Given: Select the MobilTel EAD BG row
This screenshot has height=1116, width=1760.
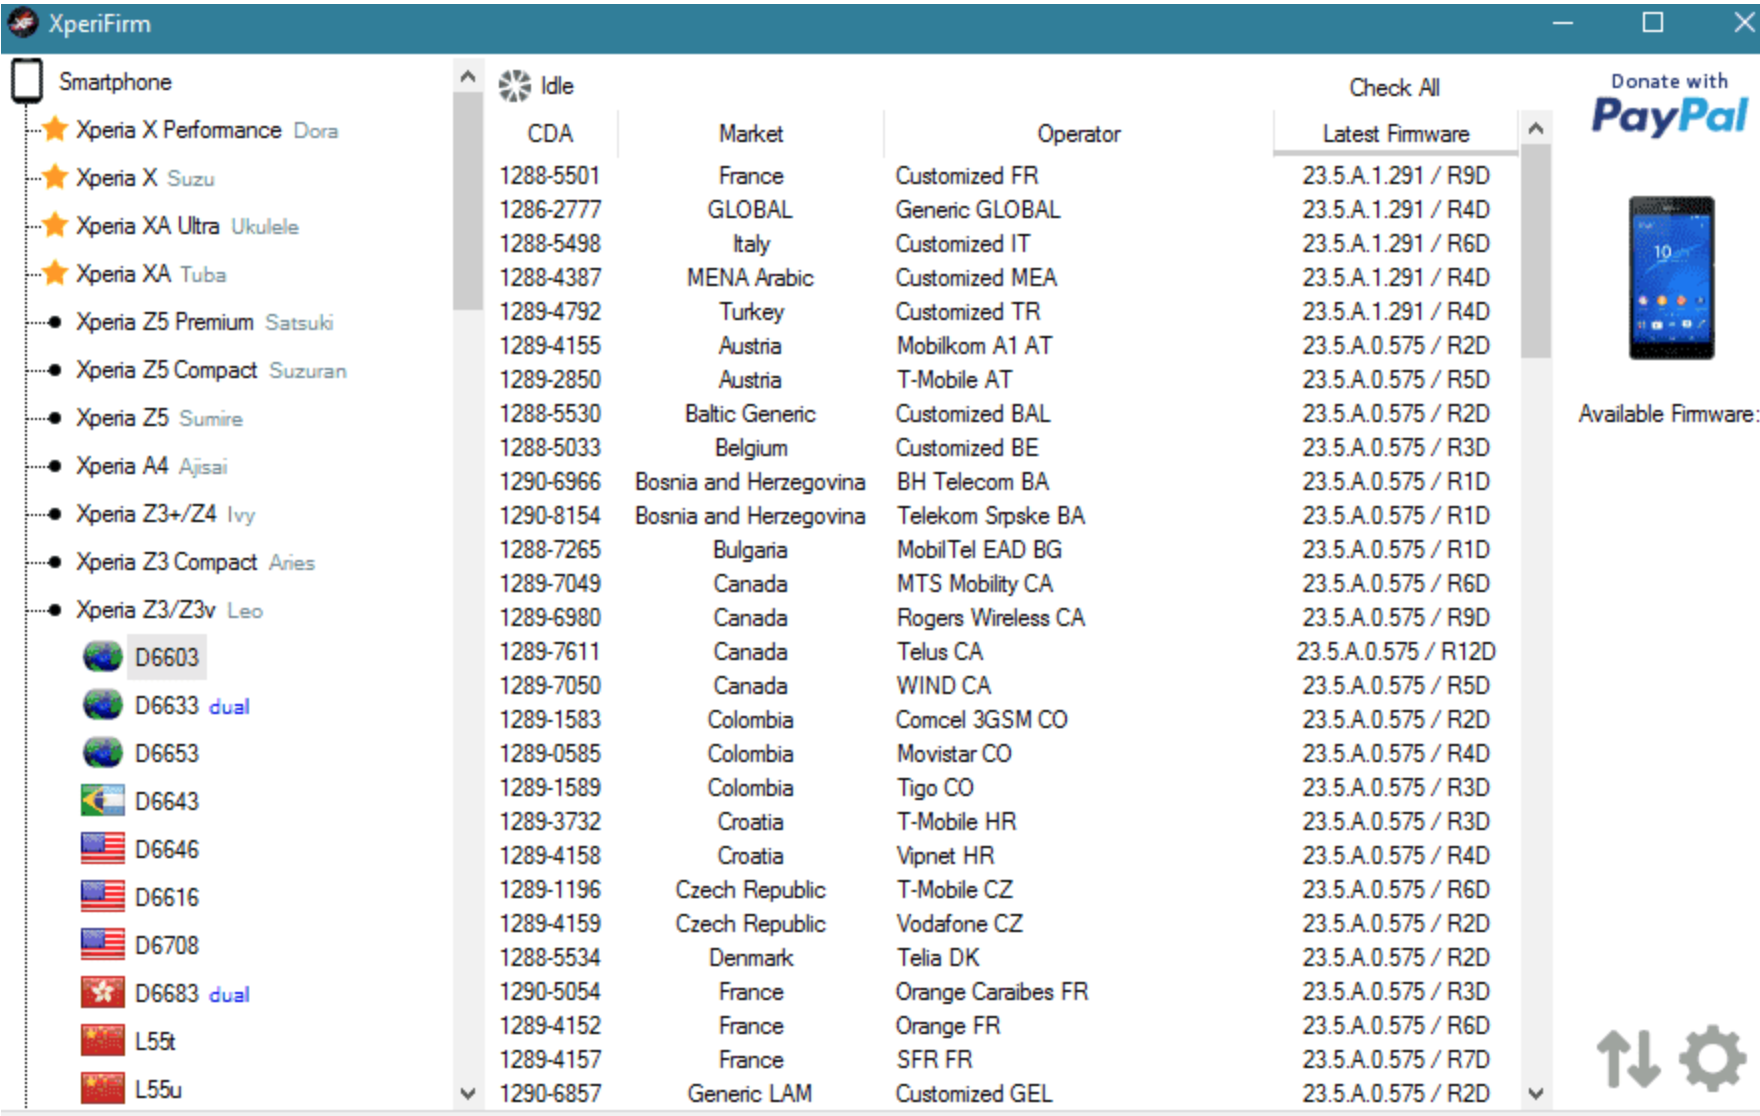Looking at the screenshot, I should click(1003, 550).
